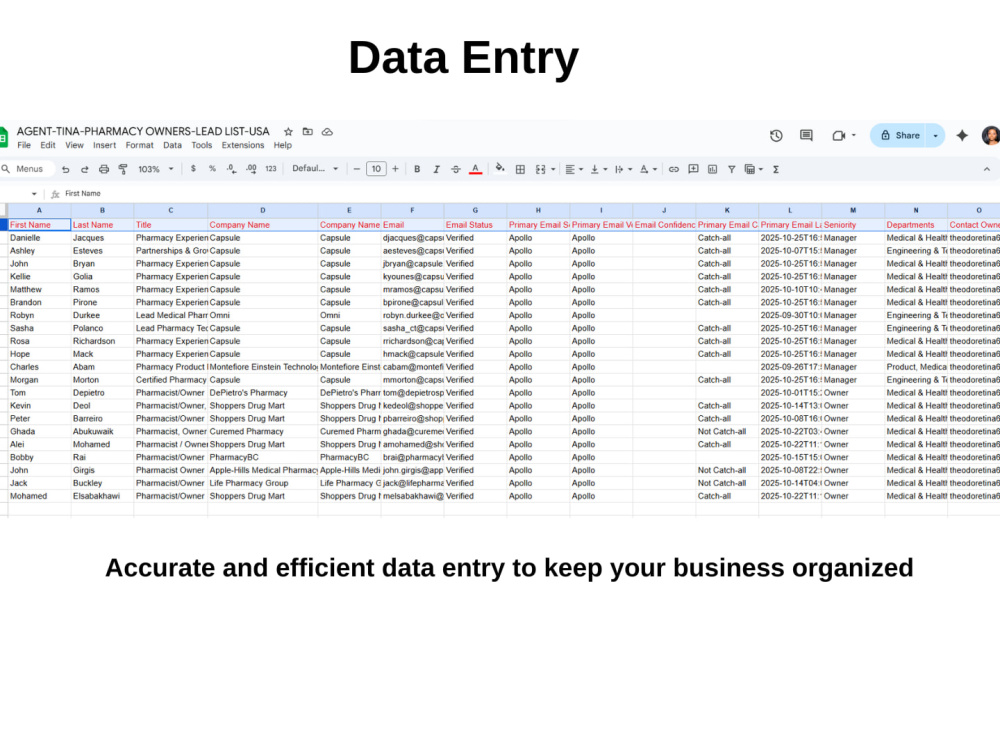The height and width of the screenshot is (750, 1000).
Task: Open vertical align dropdown
Action: (x=598, y=169)
